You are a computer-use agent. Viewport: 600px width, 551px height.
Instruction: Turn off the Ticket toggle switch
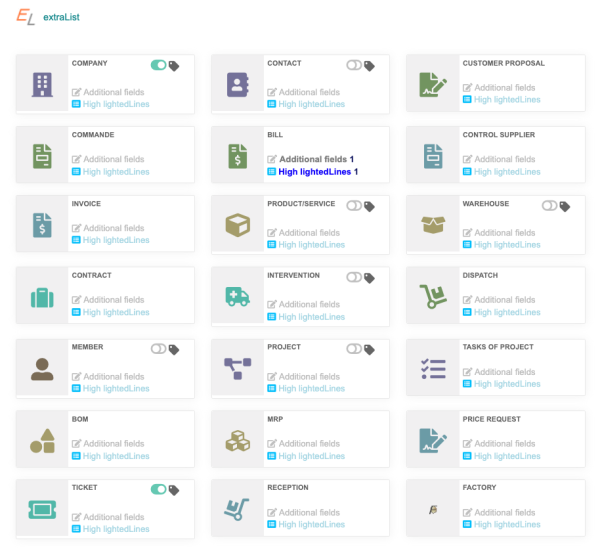click(x=158, y=490)
